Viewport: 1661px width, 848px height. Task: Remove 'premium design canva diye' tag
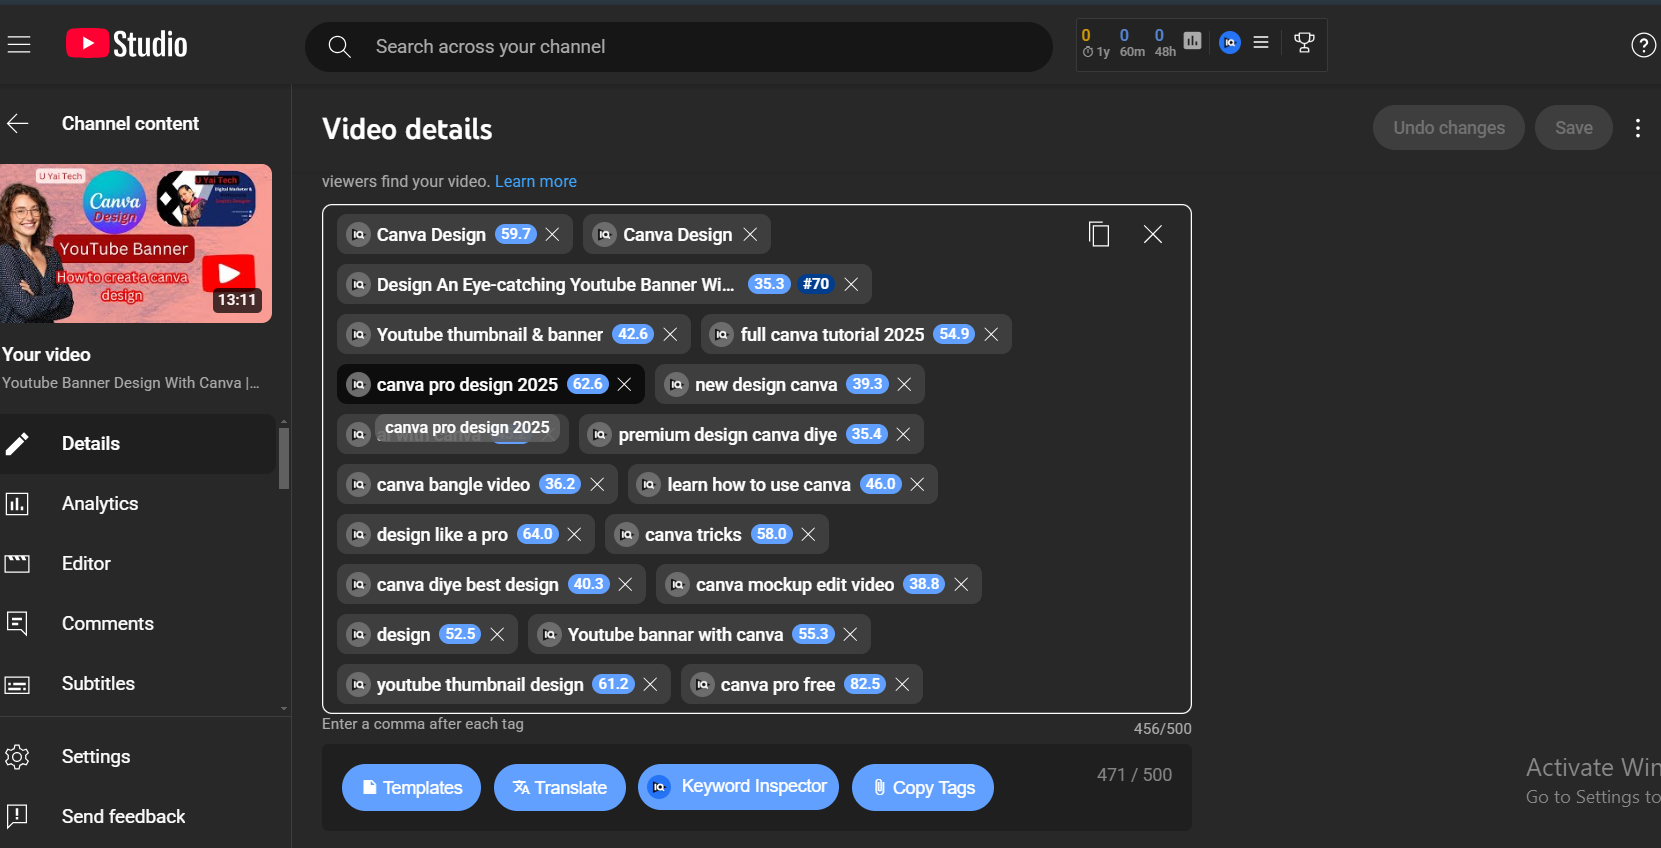[903, 434]
